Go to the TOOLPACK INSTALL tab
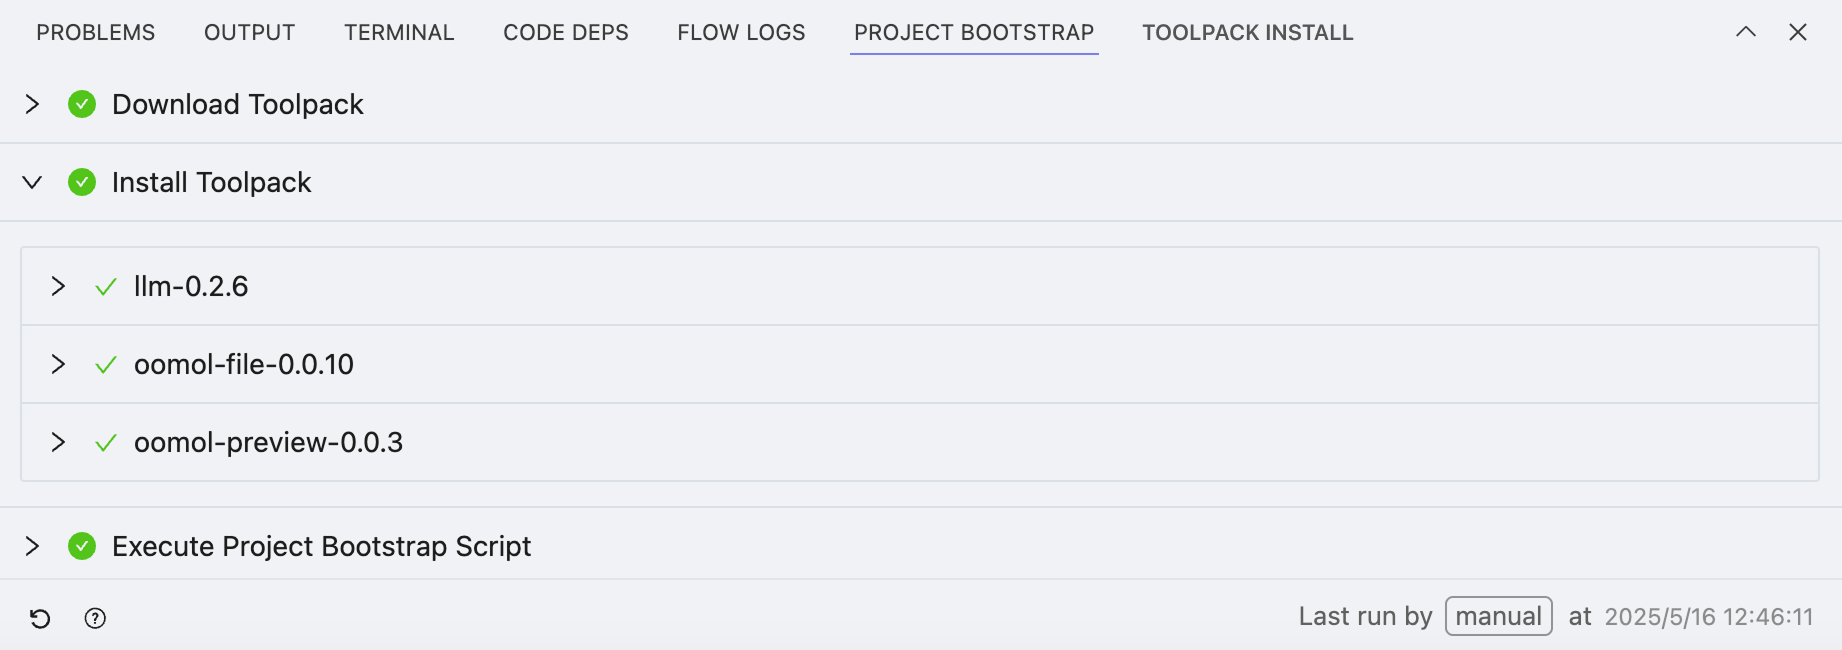Screen dimensions: 1842x650 coord(1247,33)
